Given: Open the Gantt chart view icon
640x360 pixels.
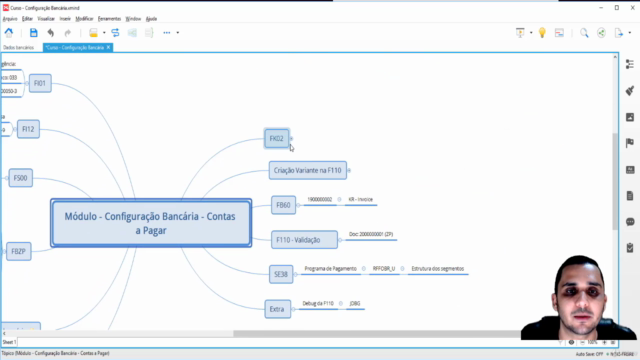Looking at the screenshot, I should tap(559, 33).
